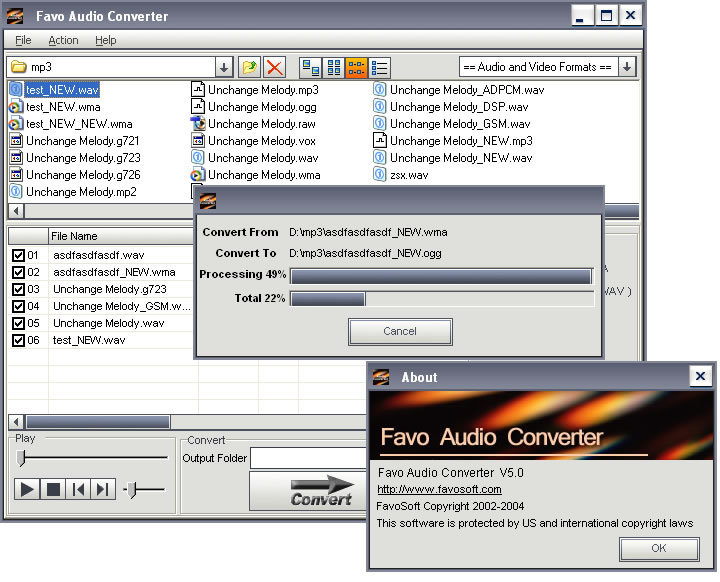Click the Unchange Melody.mp3 file icon
Viewport: 720px width, 582px height.
[197, 90]
